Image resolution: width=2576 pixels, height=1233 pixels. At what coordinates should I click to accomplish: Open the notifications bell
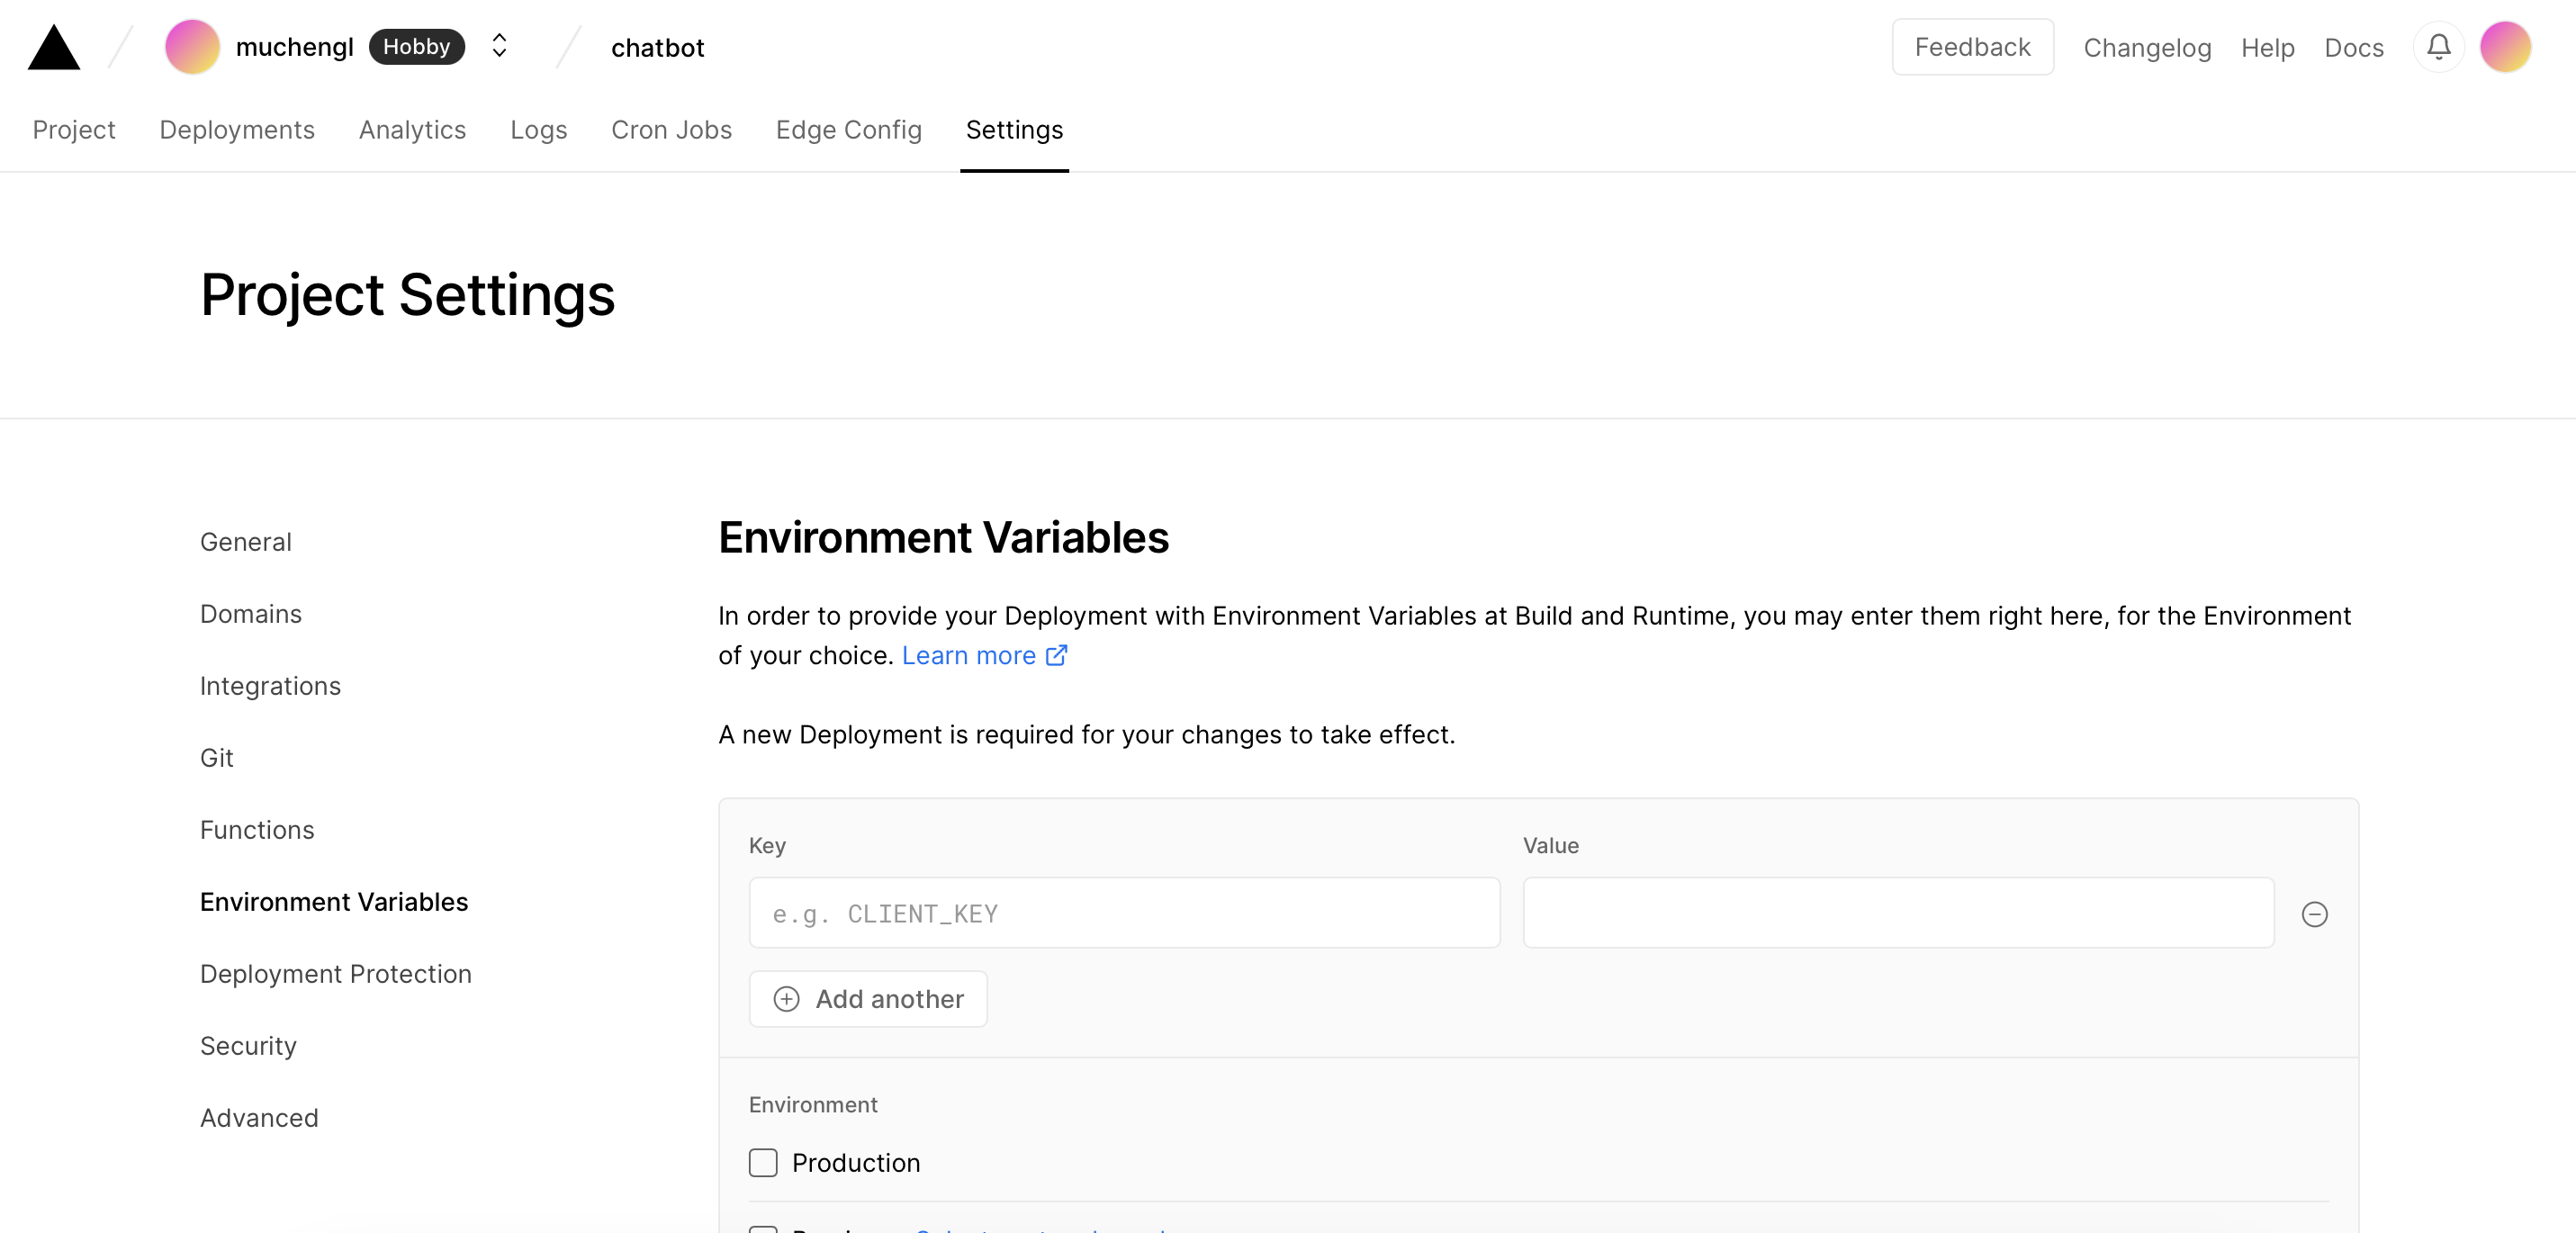click(2438, 46)
